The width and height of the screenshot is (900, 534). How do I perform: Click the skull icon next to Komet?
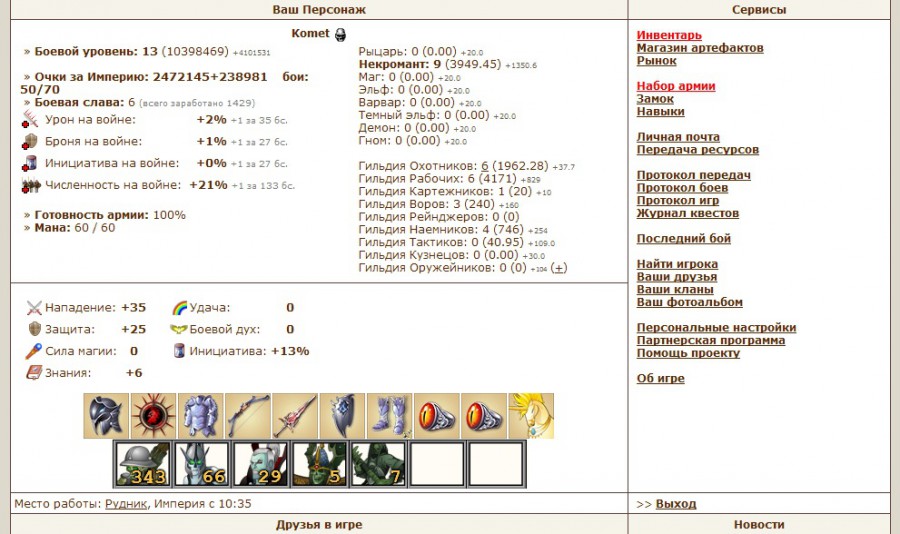pyautogui.click(x=340, y=34)
